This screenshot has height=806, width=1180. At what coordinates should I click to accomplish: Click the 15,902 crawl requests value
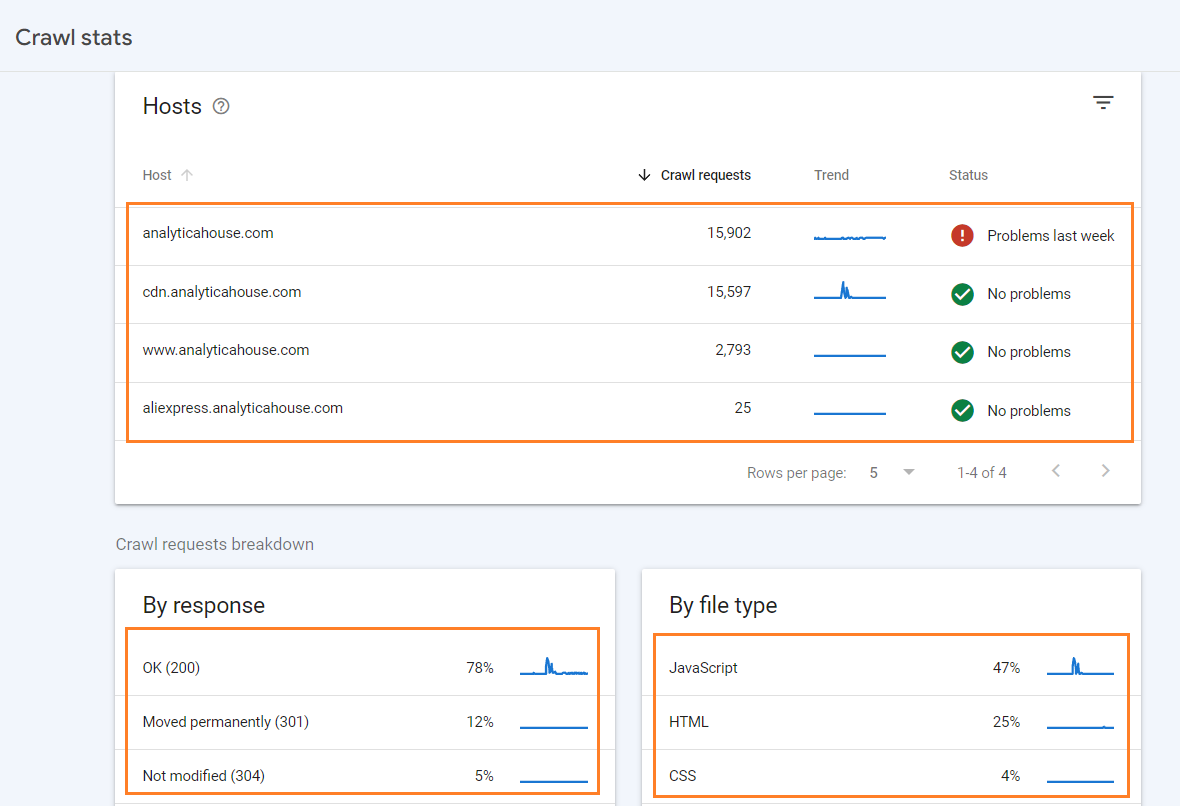pyautogui.click(x=728, y=233)
